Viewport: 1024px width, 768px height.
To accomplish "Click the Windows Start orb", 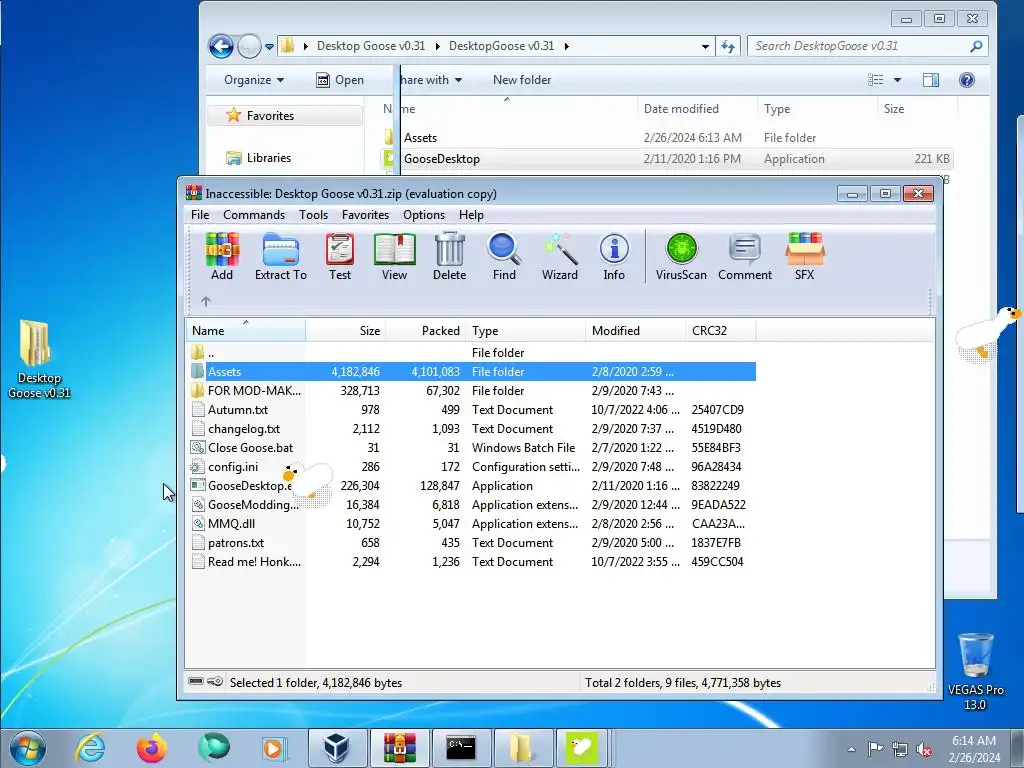I will (x=27, y=748).
